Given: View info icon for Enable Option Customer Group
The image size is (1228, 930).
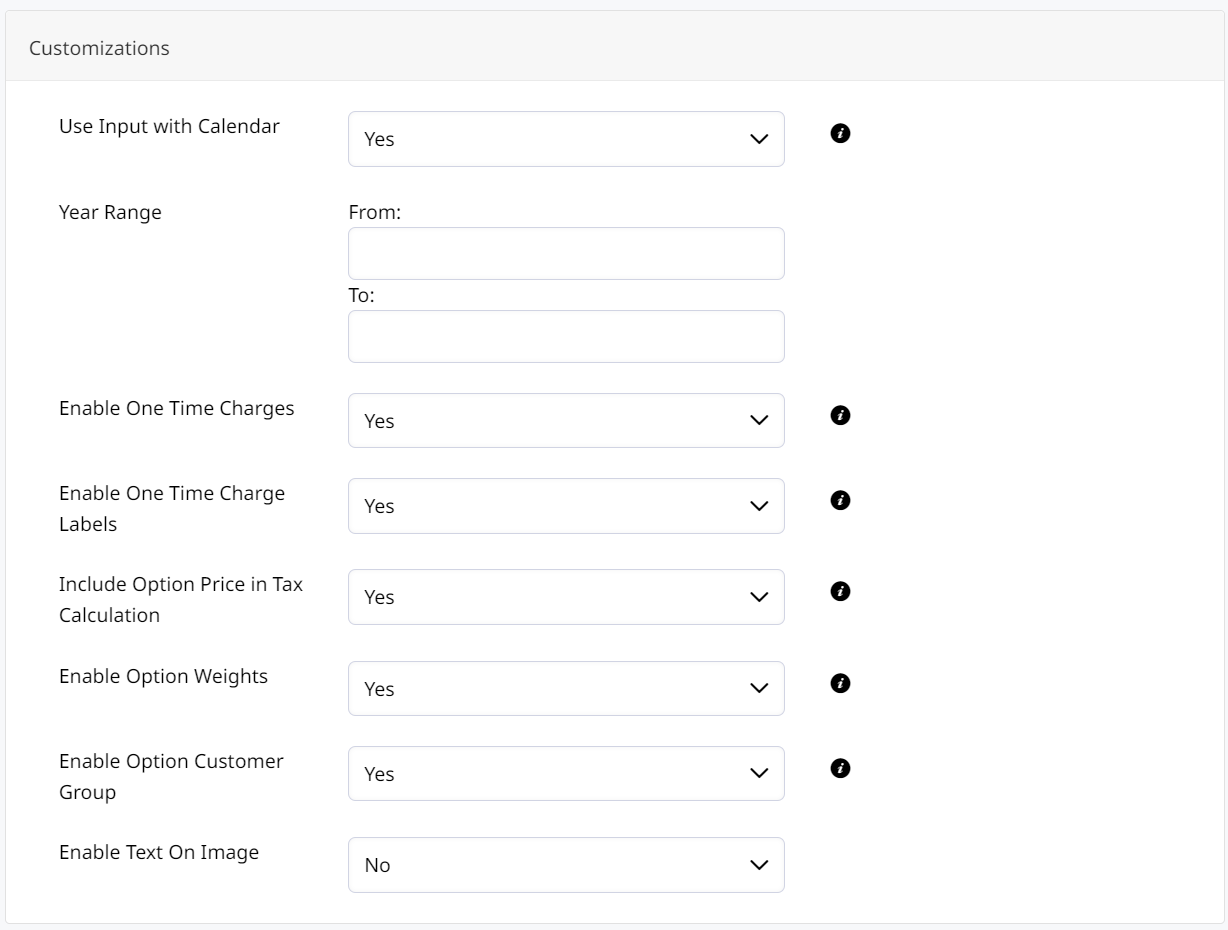Looking at the screenshot, I should (841, 768).
